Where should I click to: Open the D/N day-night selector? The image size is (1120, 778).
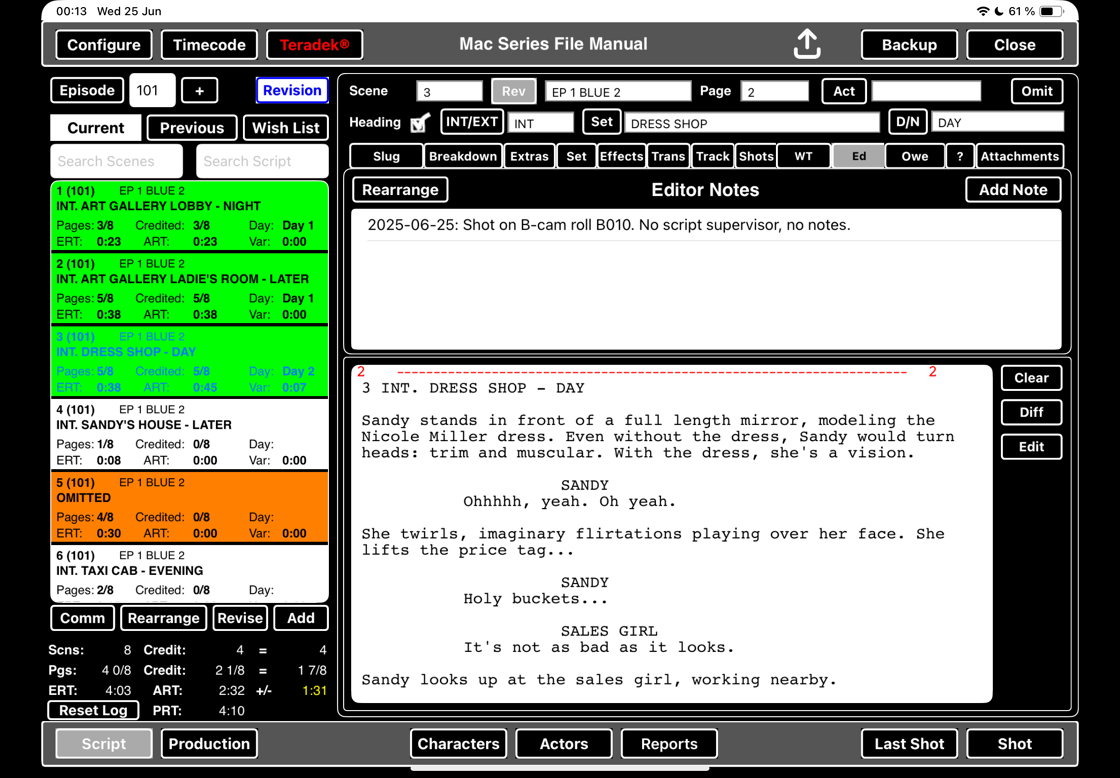click(907, 122)
